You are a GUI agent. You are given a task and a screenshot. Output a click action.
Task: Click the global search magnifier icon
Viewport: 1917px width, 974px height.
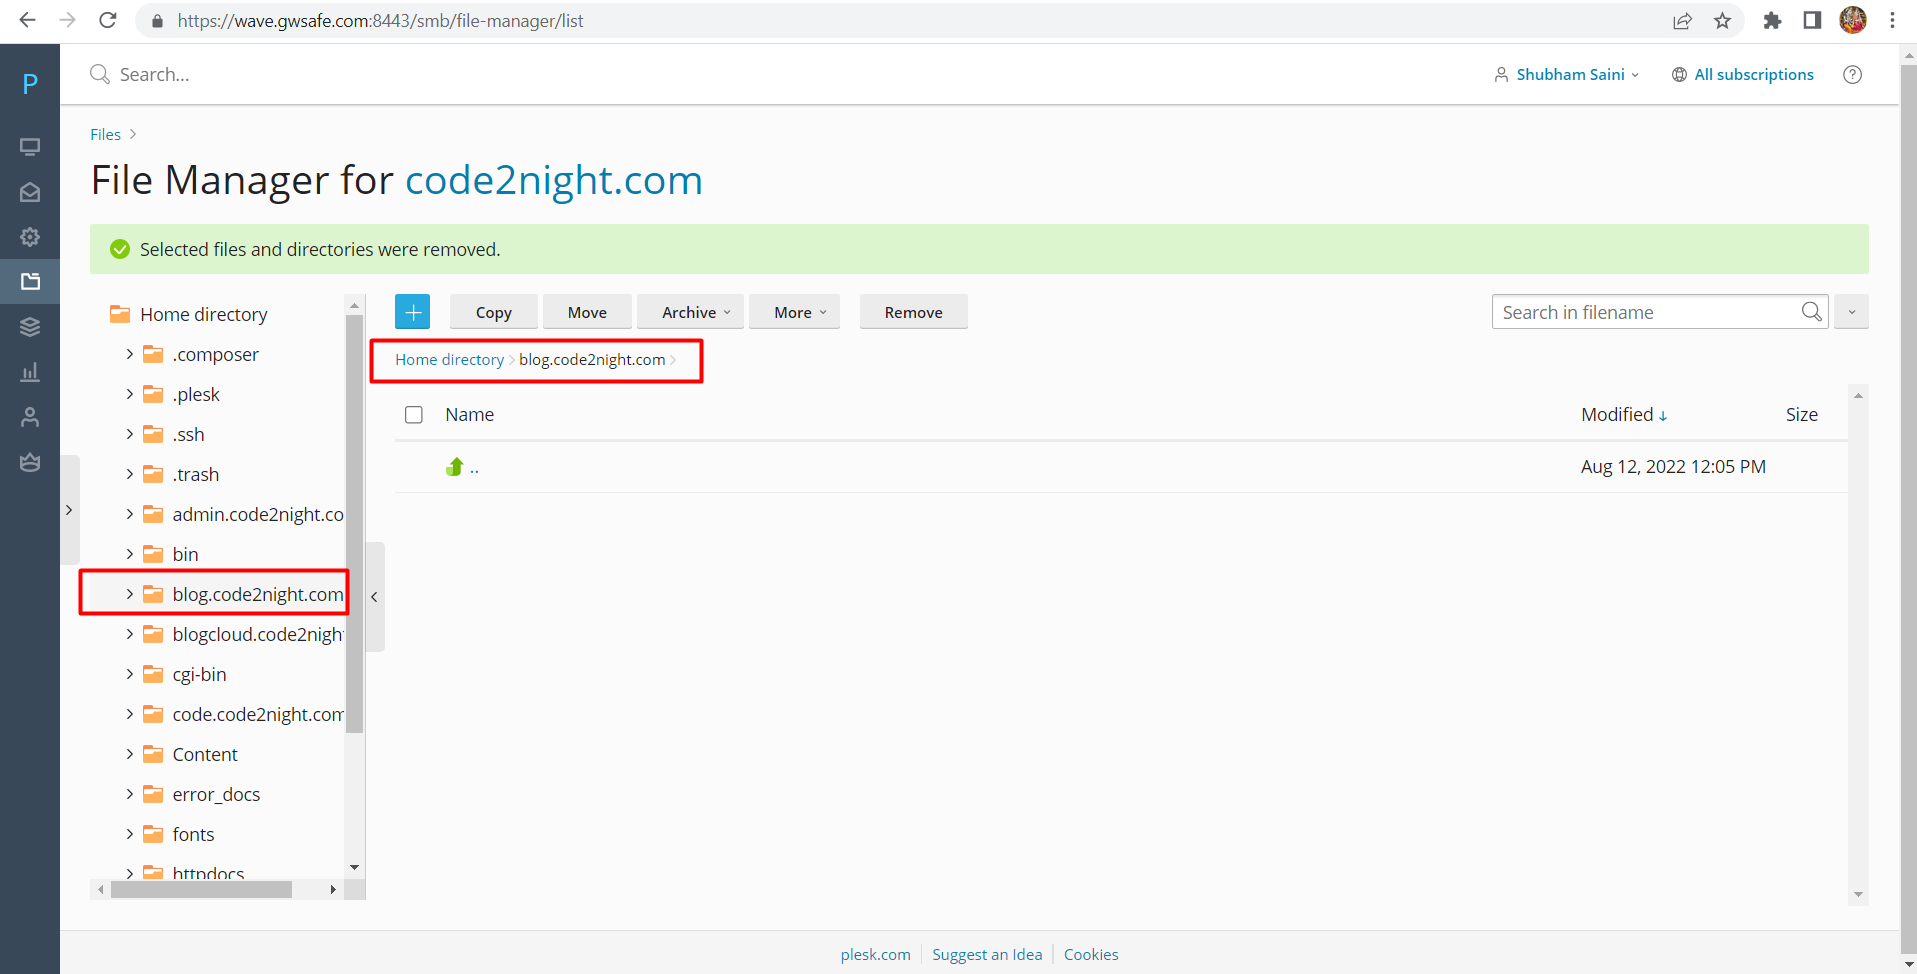click(99, 74)
